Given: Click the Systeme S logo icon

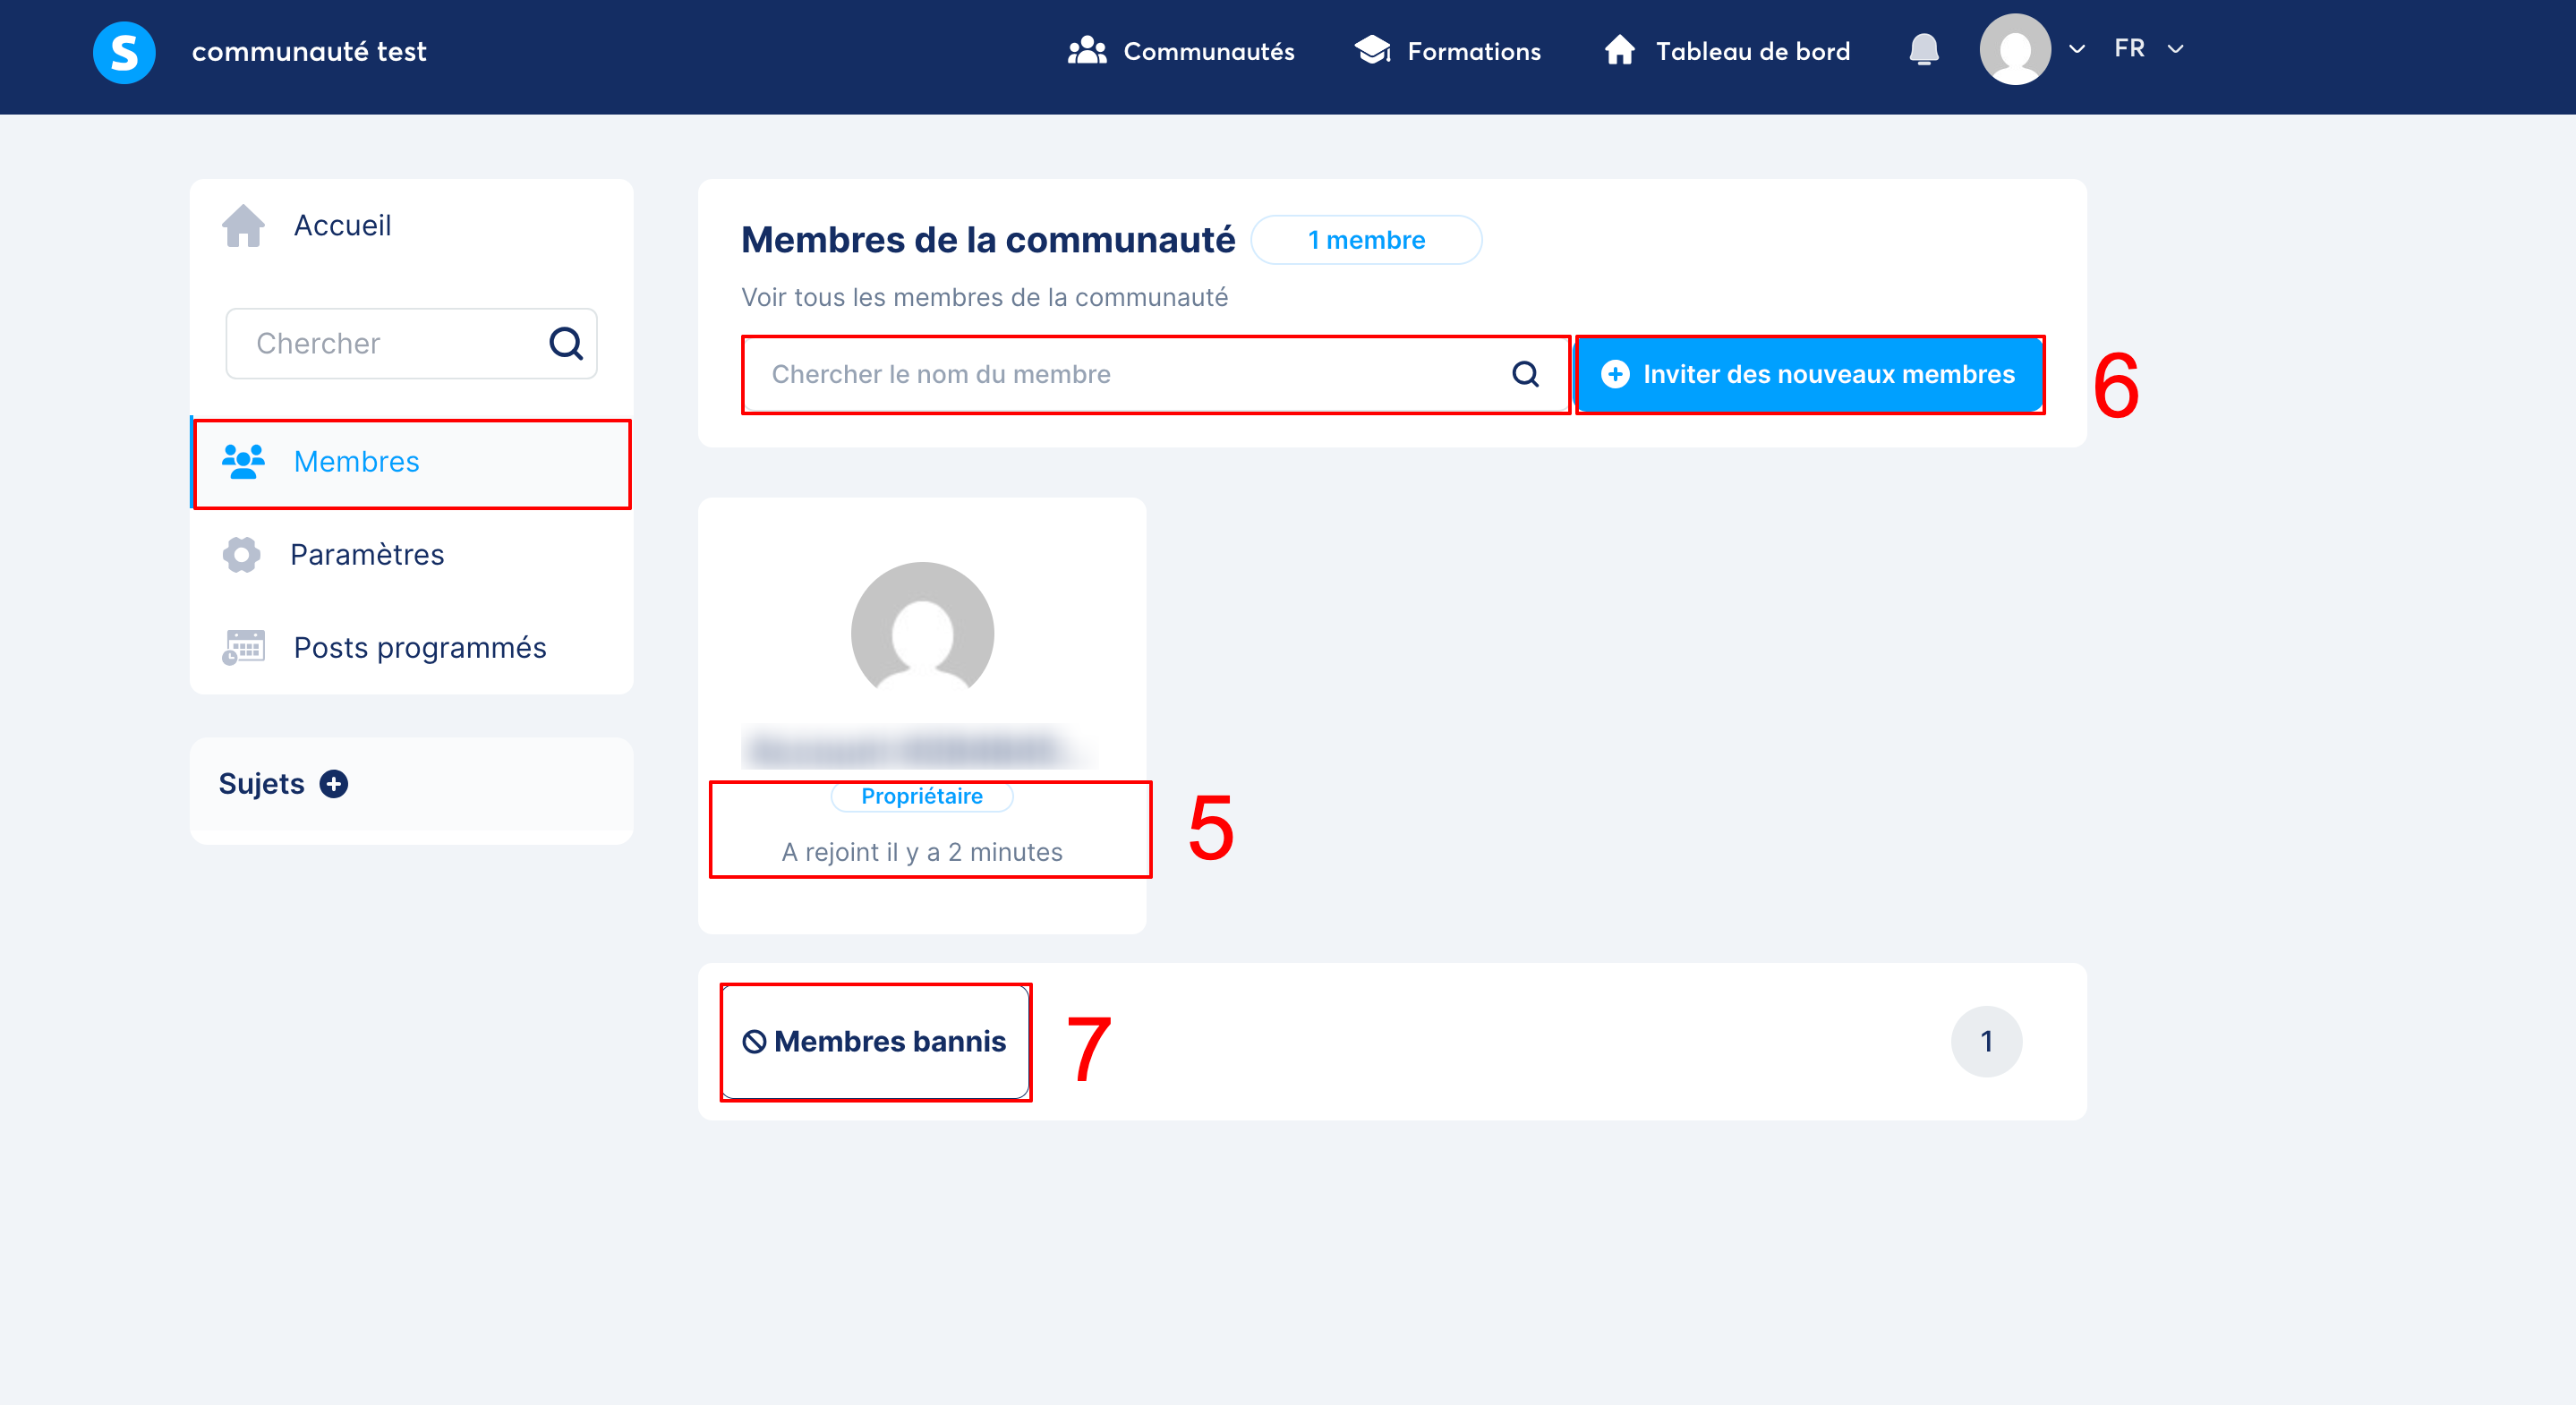Looking at the screenshot, I should tap(124, 51).
